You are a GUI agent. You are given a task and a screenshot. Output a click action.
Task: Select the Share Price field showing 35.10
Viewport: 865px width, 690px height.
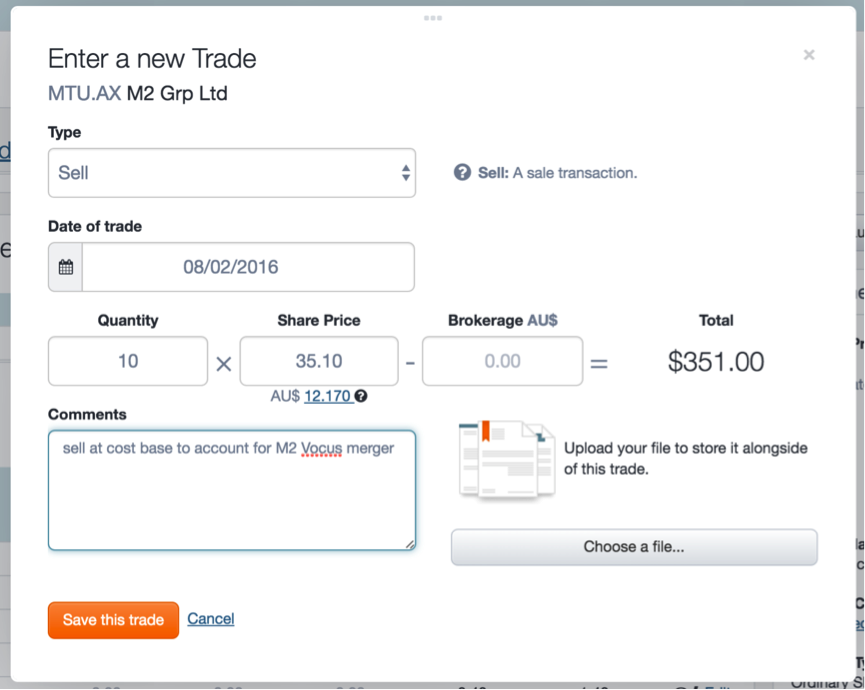pos(318,361)
